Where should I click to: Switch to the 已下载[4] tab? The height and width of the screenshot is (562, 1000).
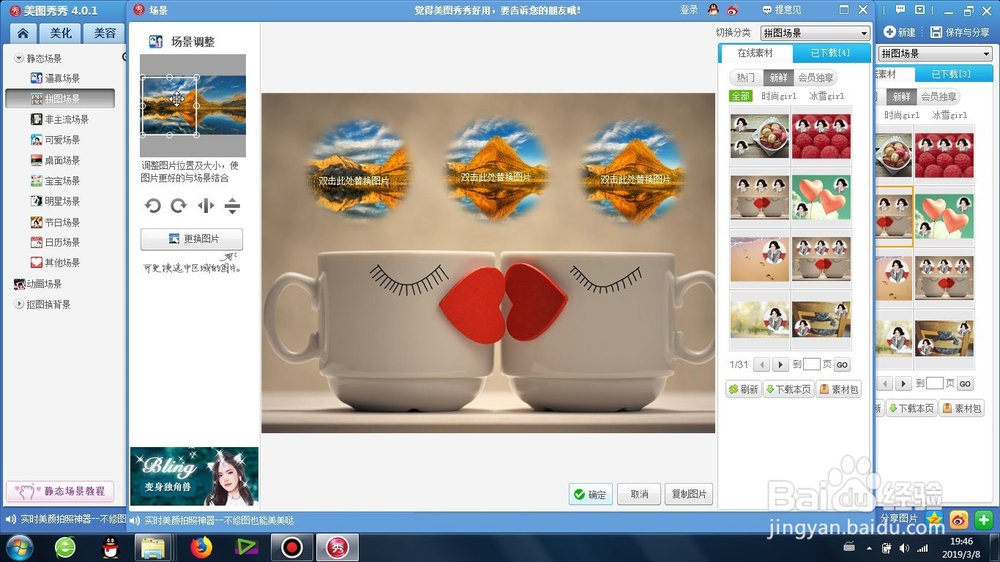click(x=830, y=53)
